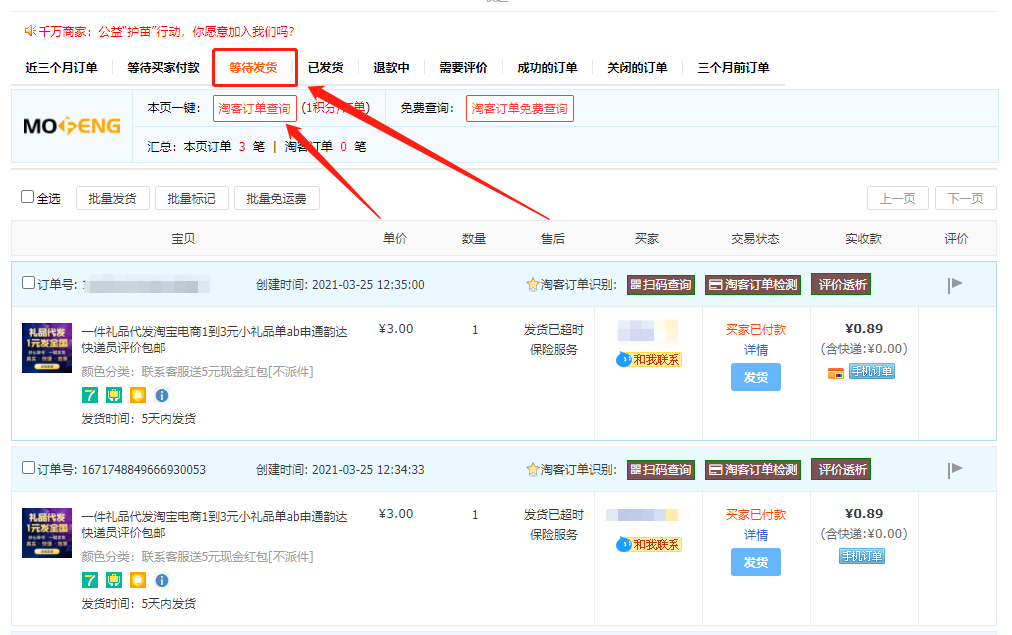Viewport: 1012px width, 635px height.
Task: Click 批量标记 button
Action: tap(192, 198)
